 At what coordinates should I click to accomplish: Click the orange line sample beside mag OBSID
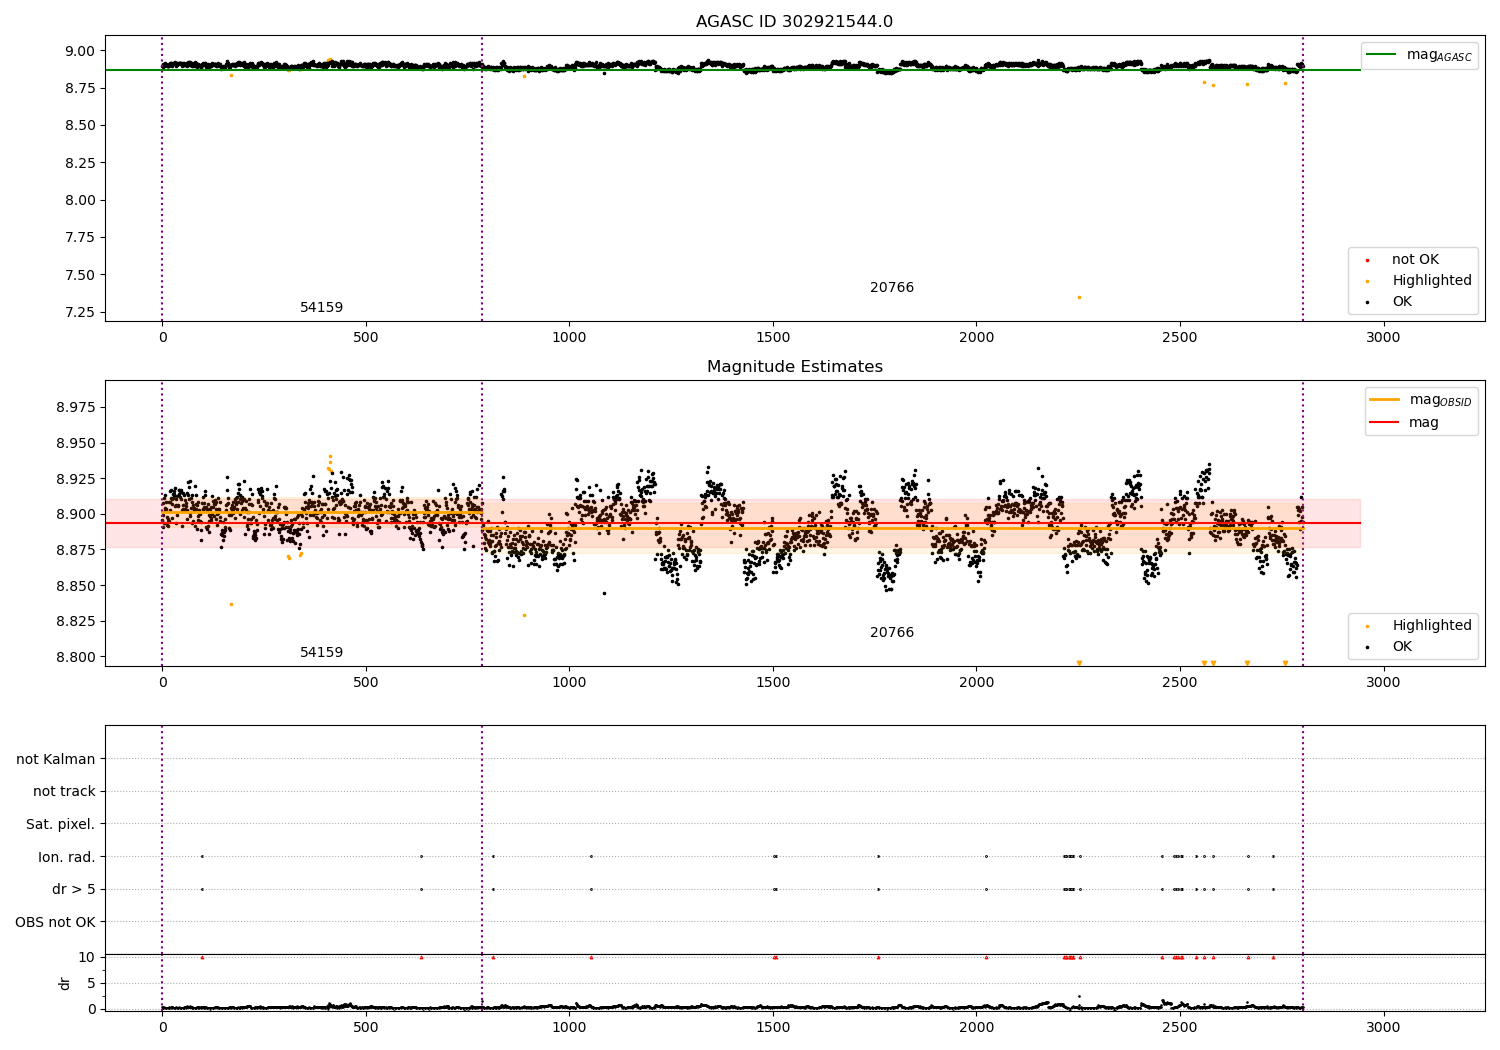point(1385,400)
